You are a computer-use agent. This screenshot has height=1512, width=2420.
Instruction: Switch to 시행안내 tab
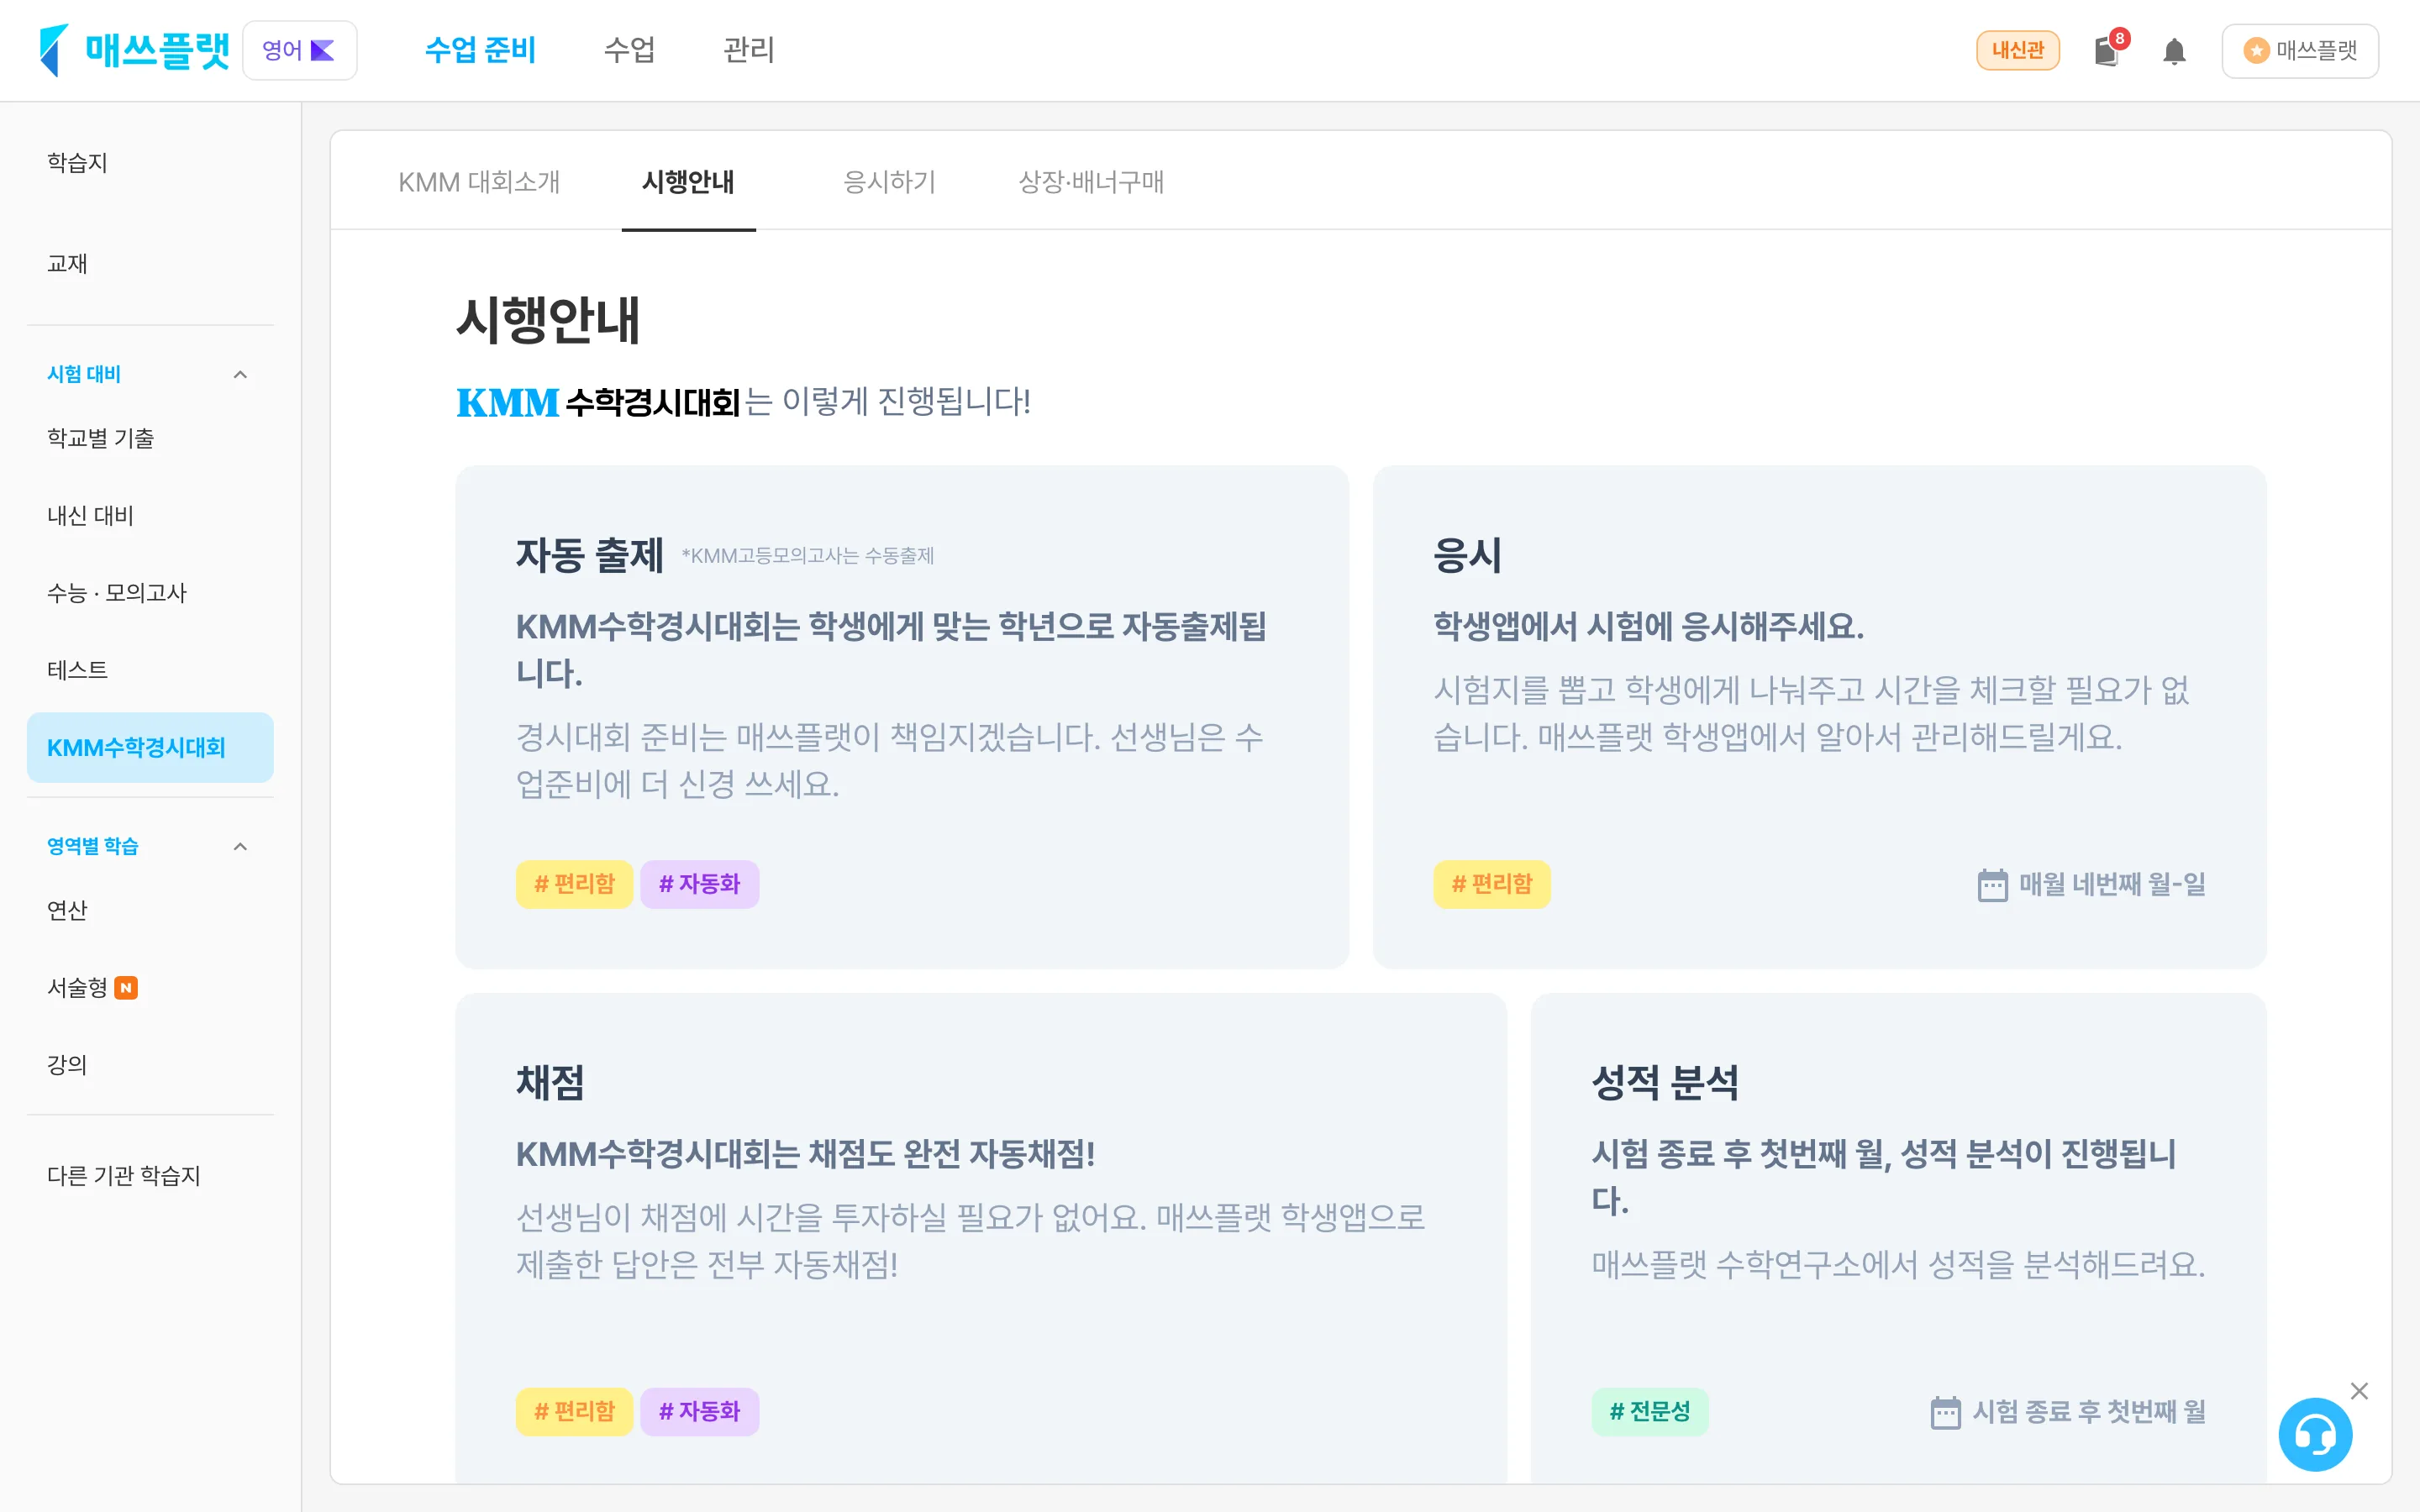pos(688,181)
